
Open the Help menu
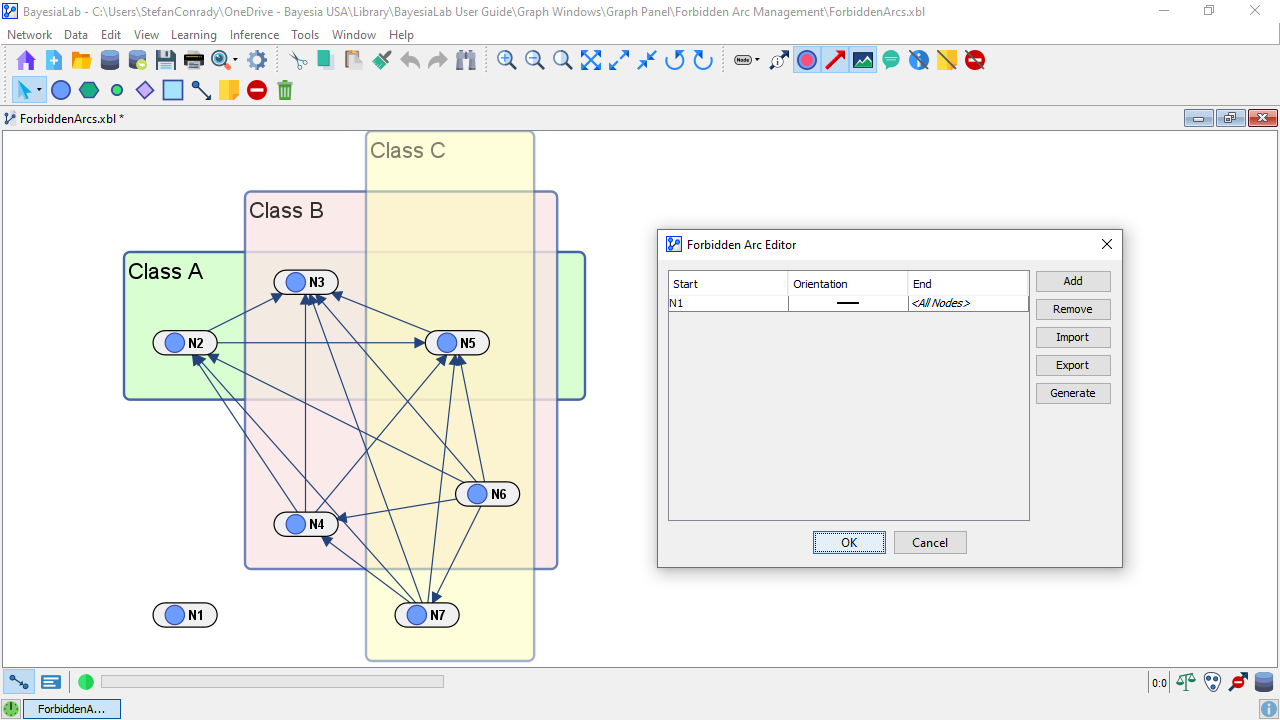pos(401,35)
